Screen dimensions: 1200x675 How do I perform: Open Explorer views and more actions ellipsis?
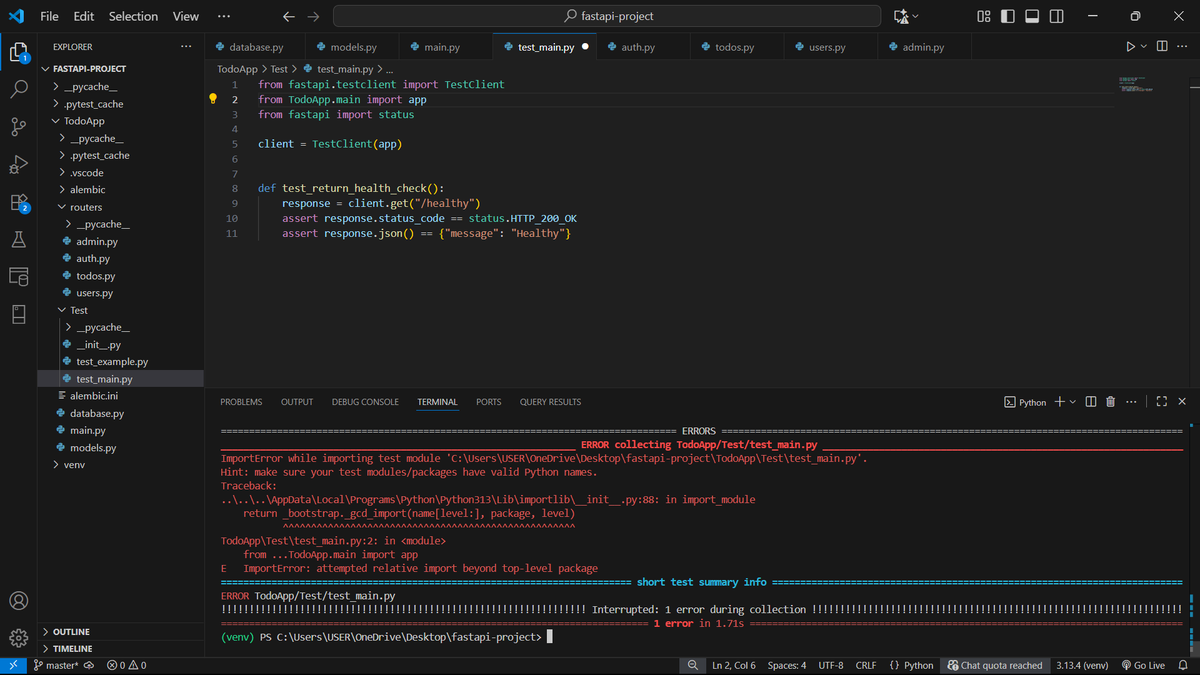(x=186, y=47)
